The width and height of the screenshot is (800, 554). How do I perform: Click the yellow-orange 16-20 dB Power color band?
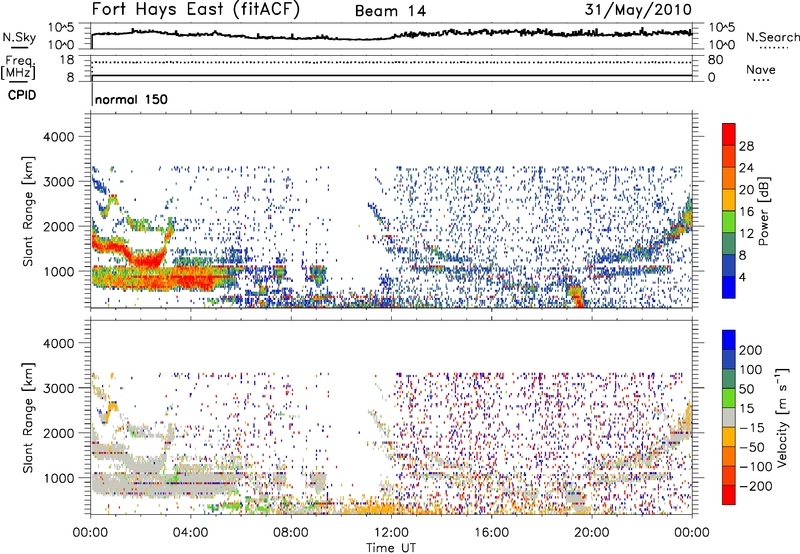click(729, 200)
